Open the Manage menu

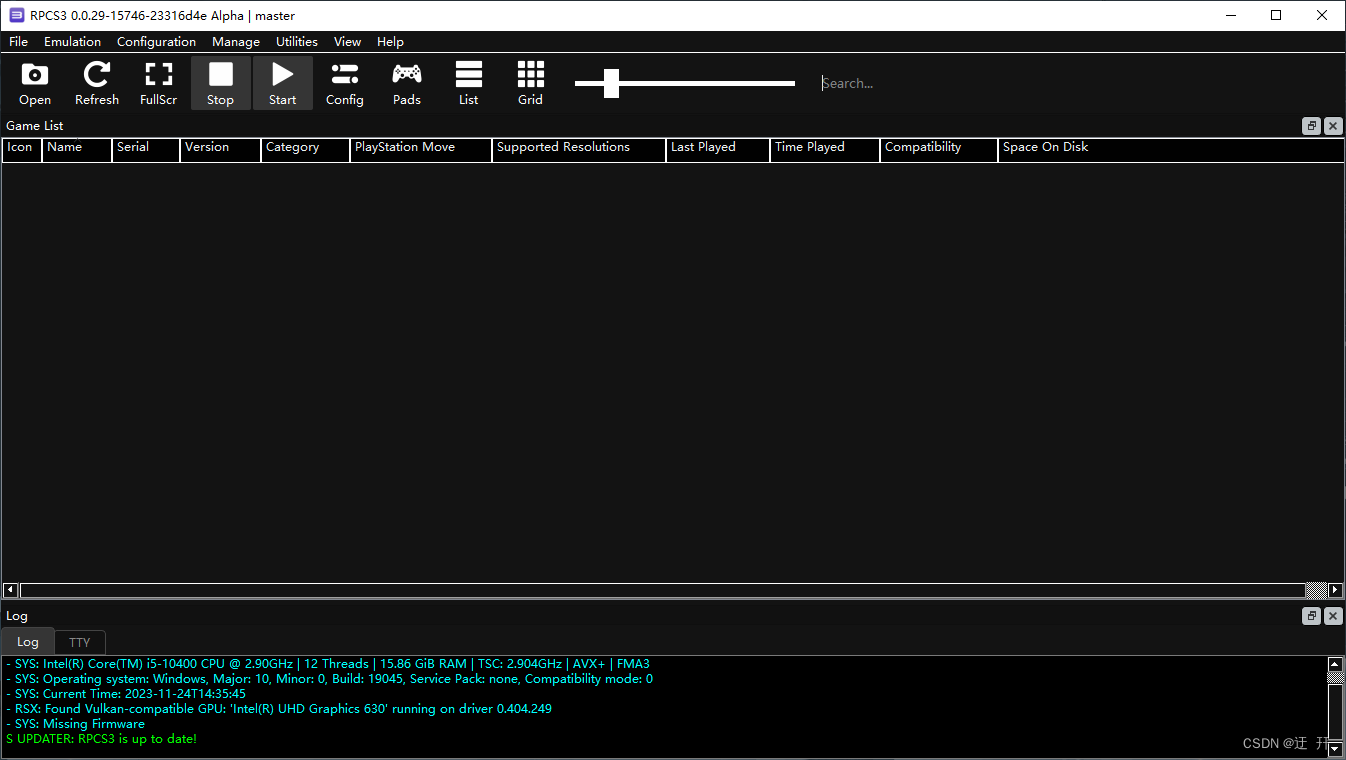pyautogui.click(x=236, y=42)
